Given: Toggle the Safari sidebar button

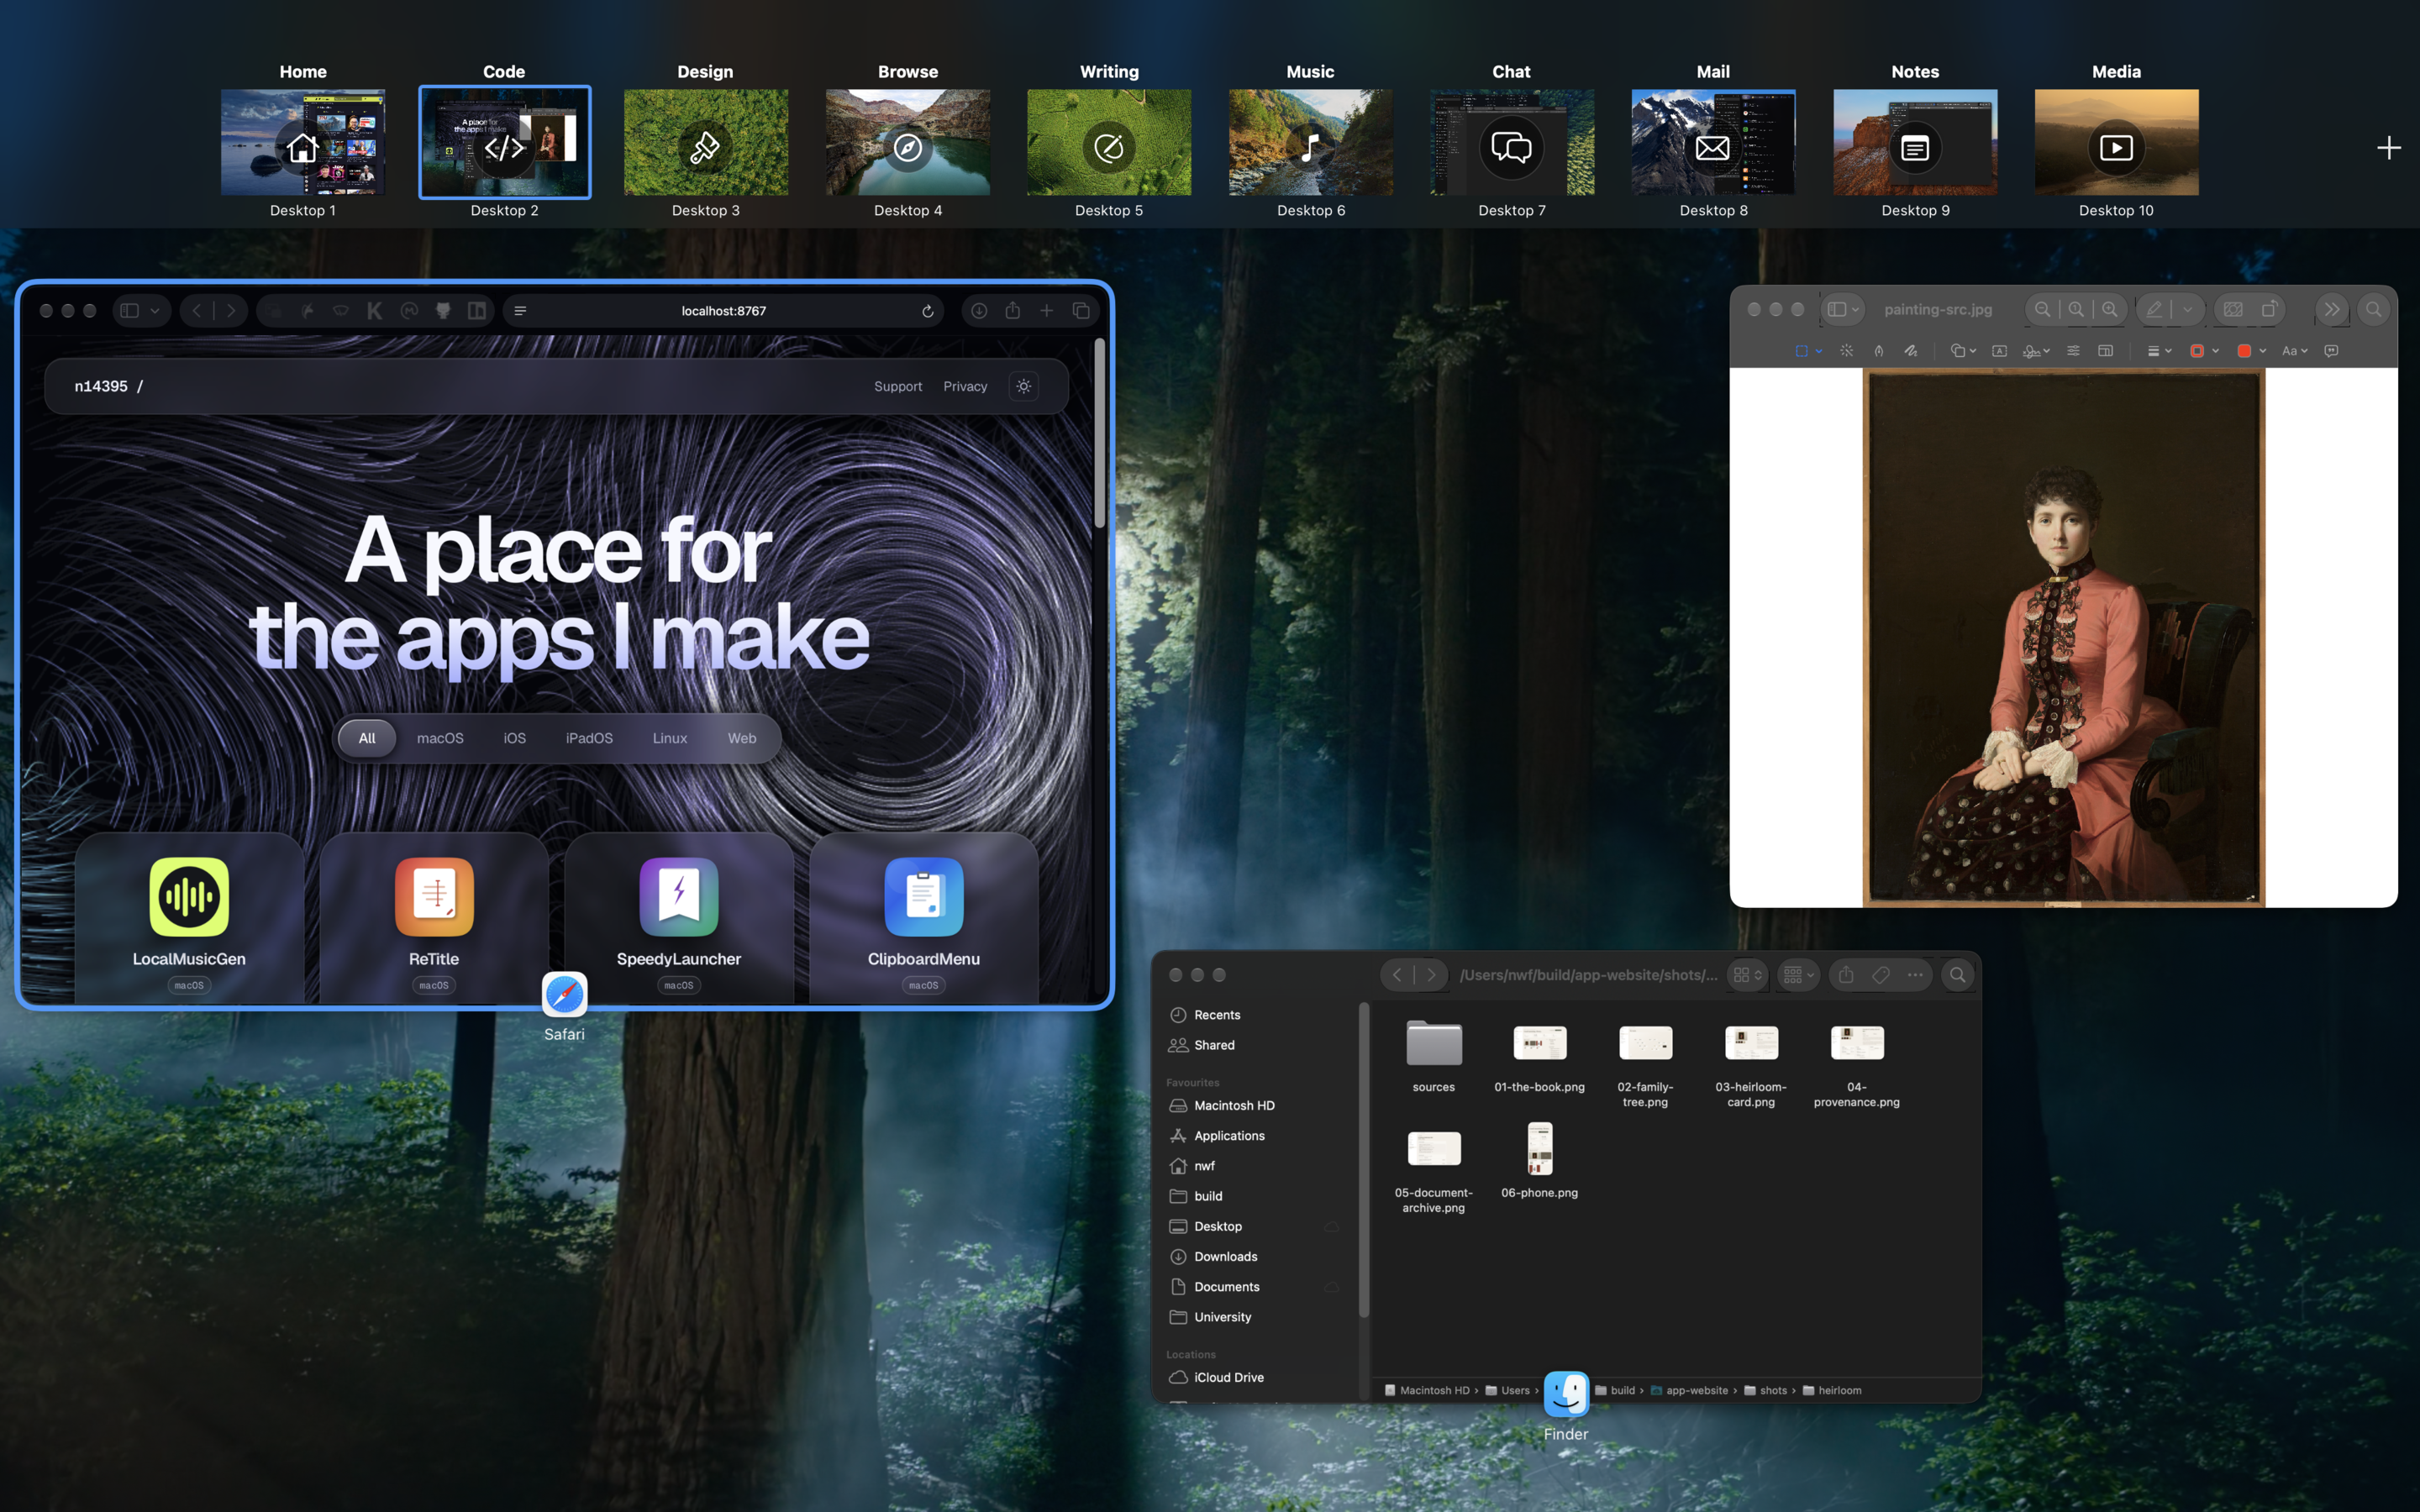Looking at the screenshot, I should [130, 311].
